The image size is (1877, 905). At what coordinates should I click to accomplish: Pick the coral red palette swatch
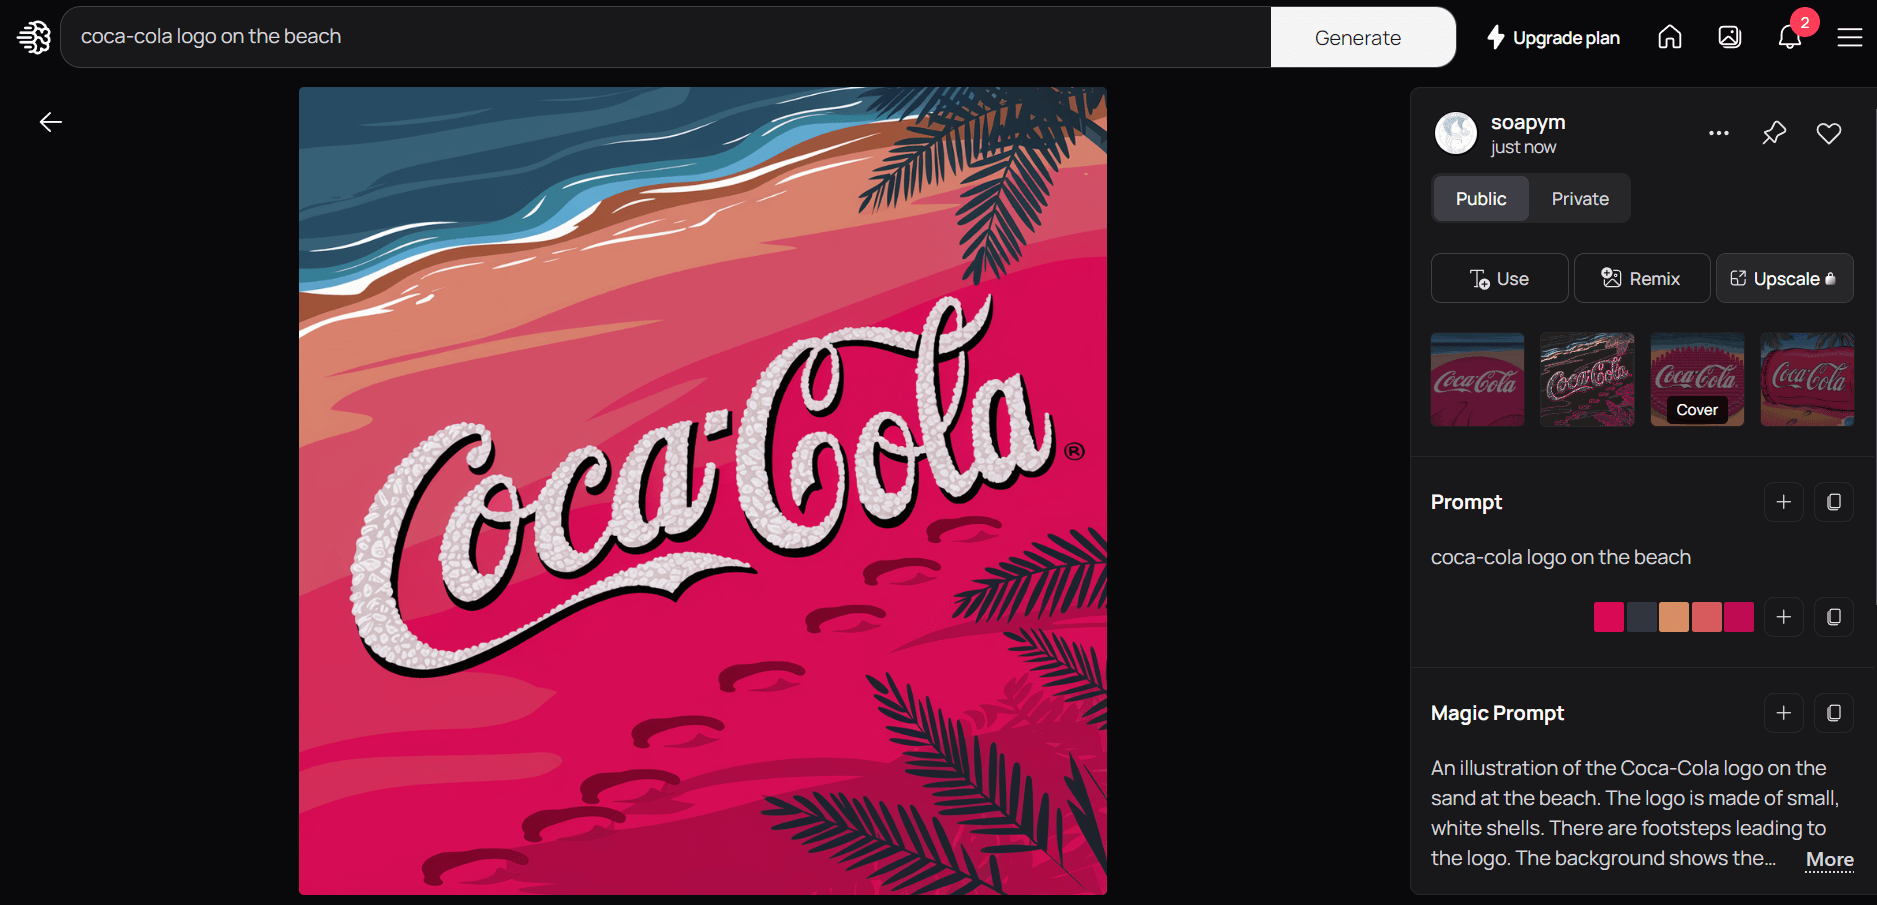[x=1707, y=617]
